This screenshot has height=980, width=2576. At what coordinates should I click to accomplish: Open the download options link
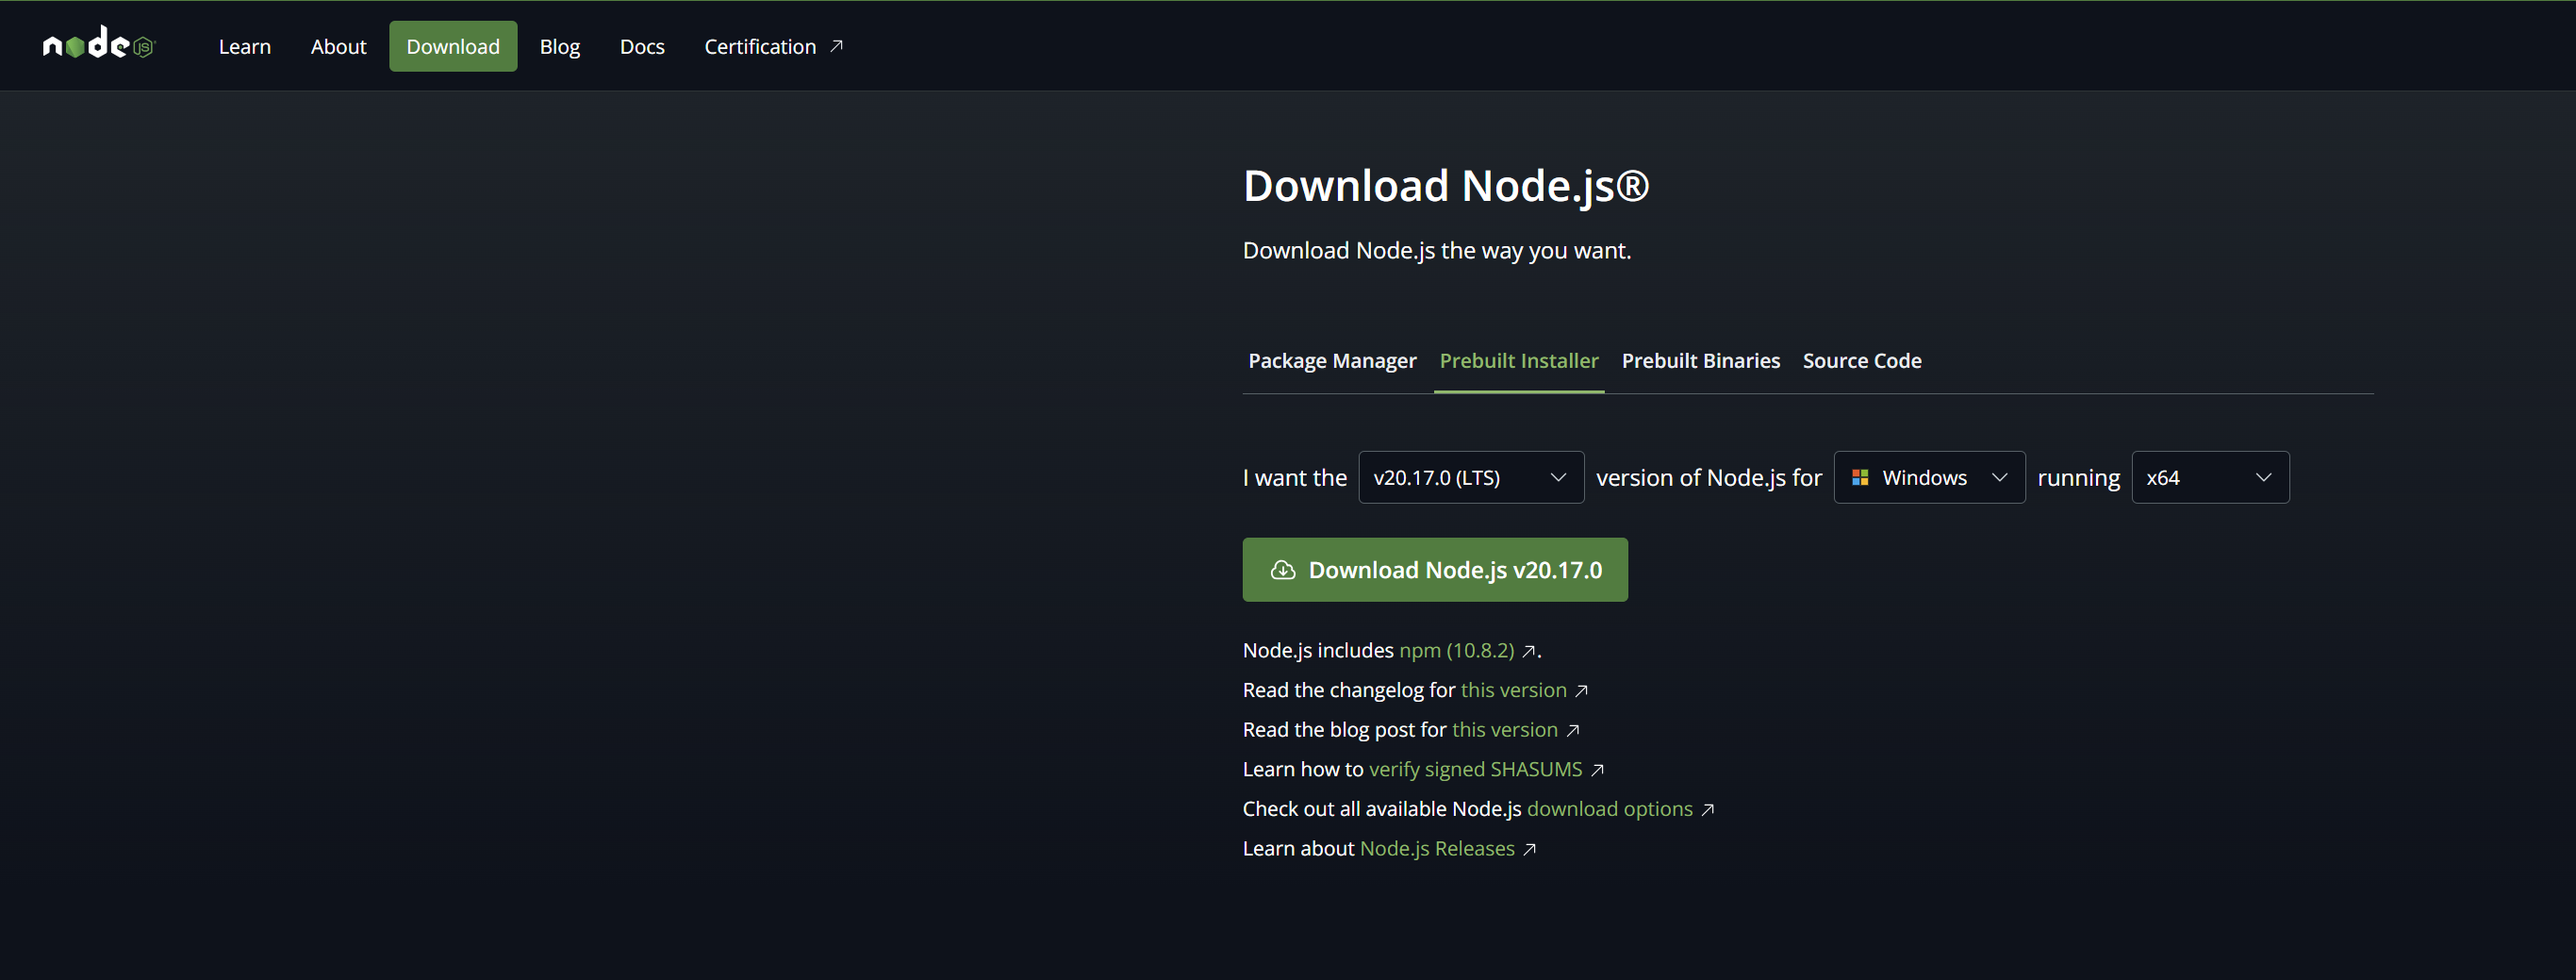point(1610,810)
